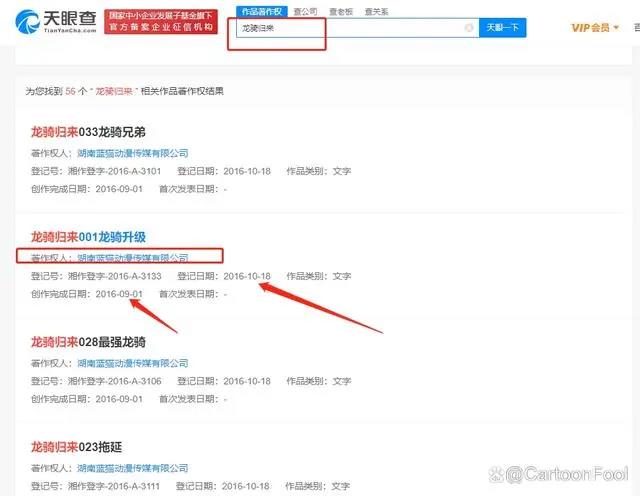Clear the search box with the round clear icon
Image resolution: width=640 pixels, height=496 pixels.
click(x=469, y=28)
